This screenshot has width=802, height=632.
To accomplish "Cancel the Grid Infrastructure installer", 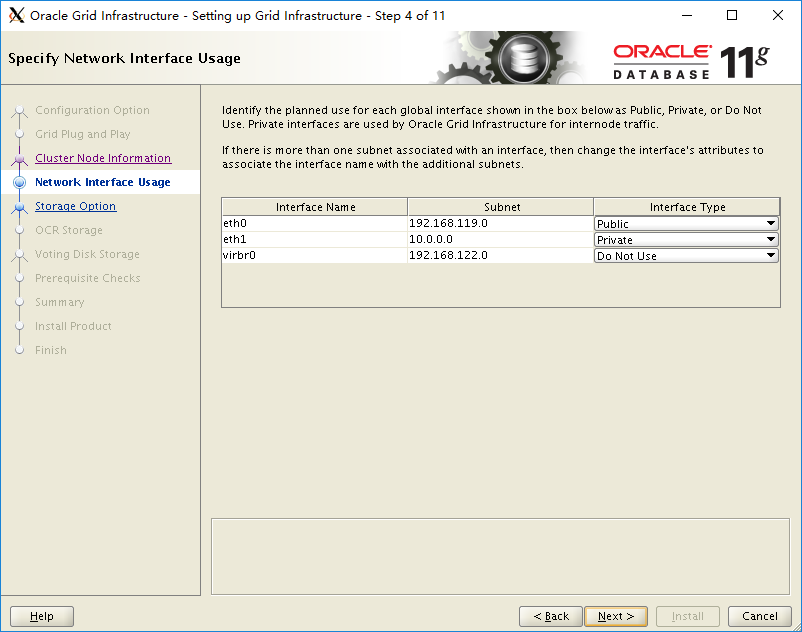I will click(x=760, y=616).
